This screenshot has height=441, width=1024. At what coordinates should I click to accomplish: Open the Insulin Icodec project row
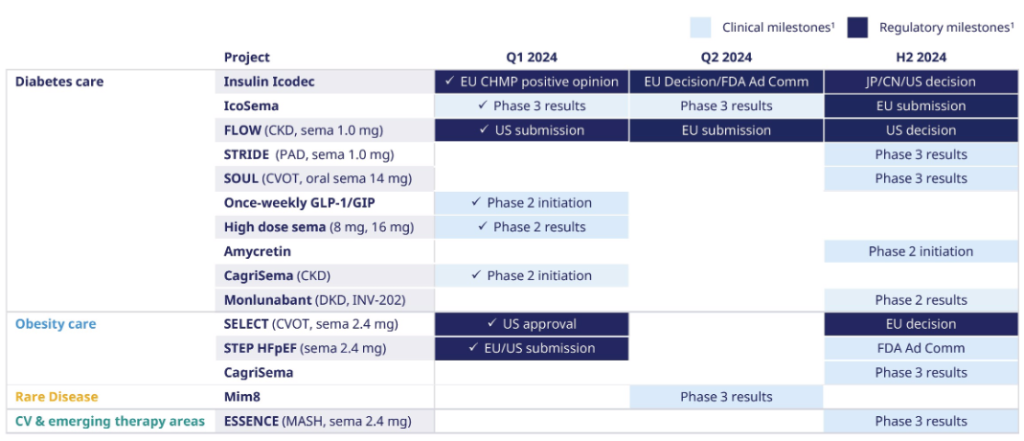[x=269, y=82]
